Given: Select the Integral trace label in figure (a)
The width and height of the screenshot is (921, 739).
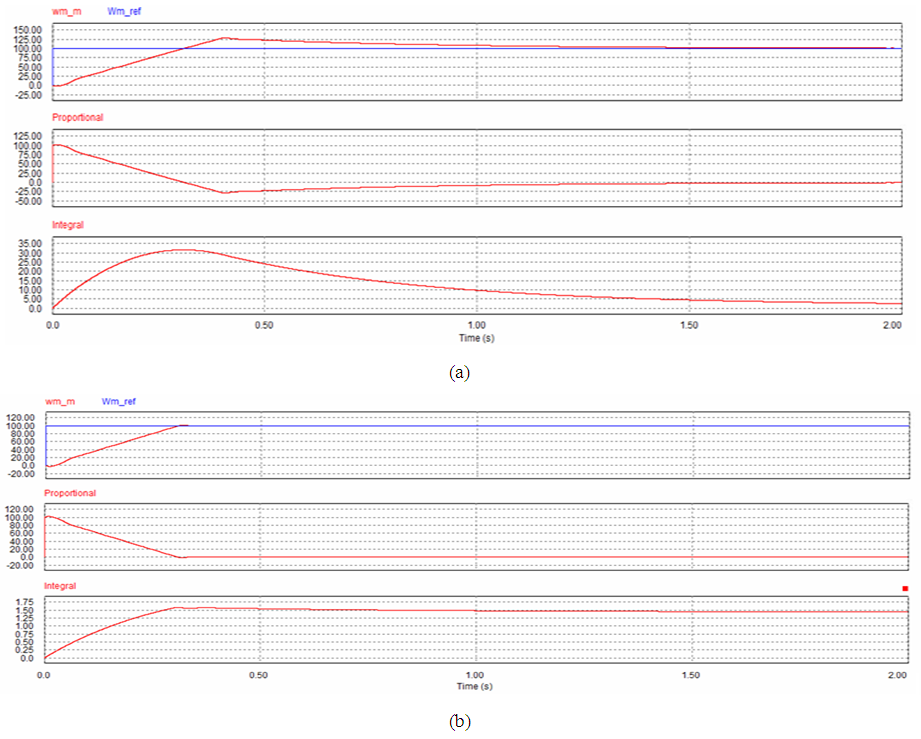Looking at the screenshot, I should [68, 226].
